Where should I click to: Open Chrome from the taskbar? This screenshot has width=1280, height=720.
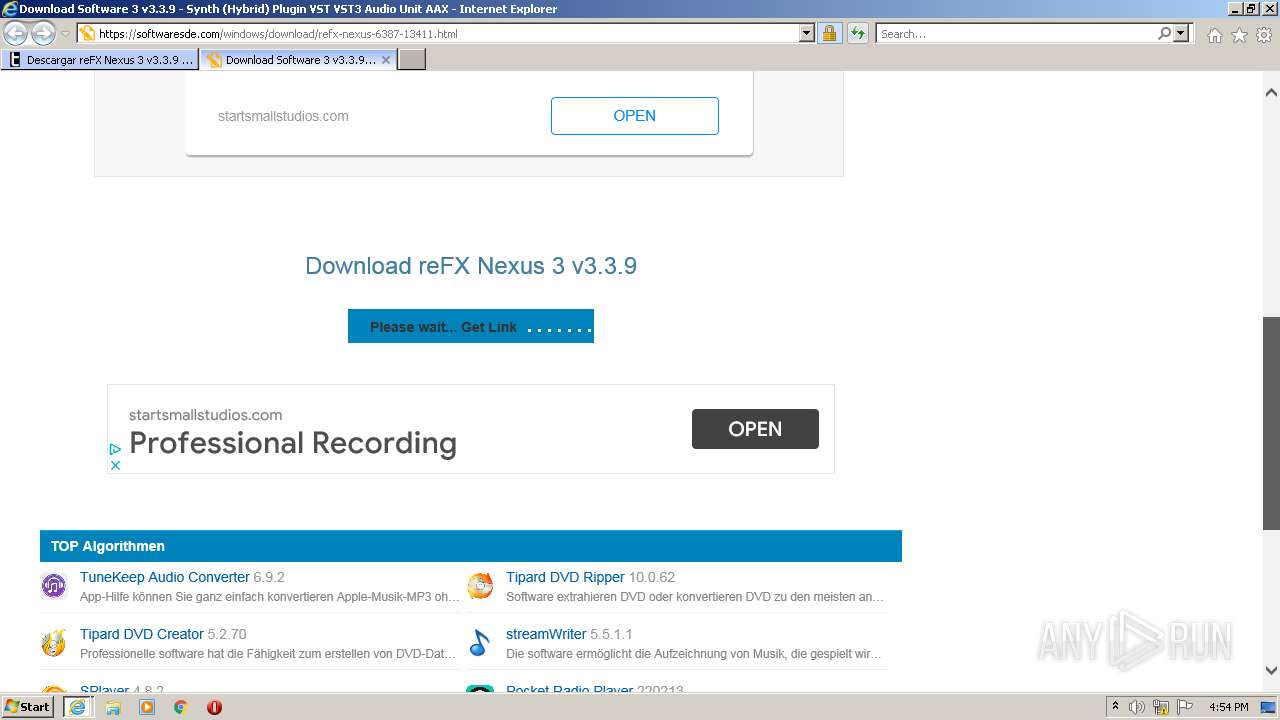181,707
